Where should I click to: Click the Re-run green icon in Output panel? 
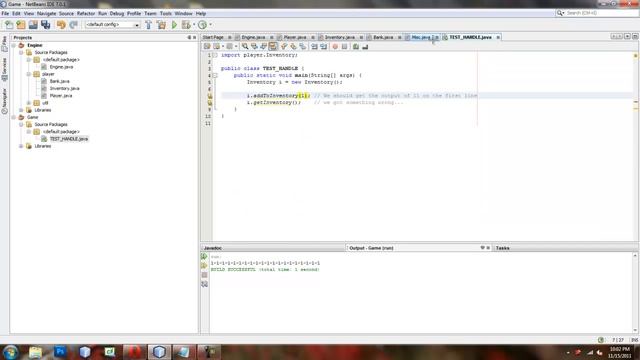pyautogui.click(x=204, y=257)
